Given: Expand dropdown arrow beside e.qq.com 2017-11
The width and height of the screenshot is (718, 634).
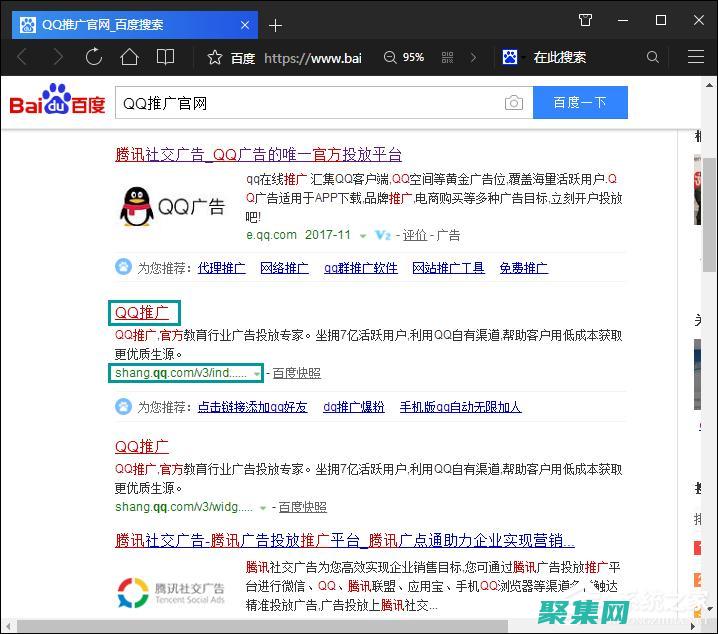Looking at the screenshot, I should (362, 236).
